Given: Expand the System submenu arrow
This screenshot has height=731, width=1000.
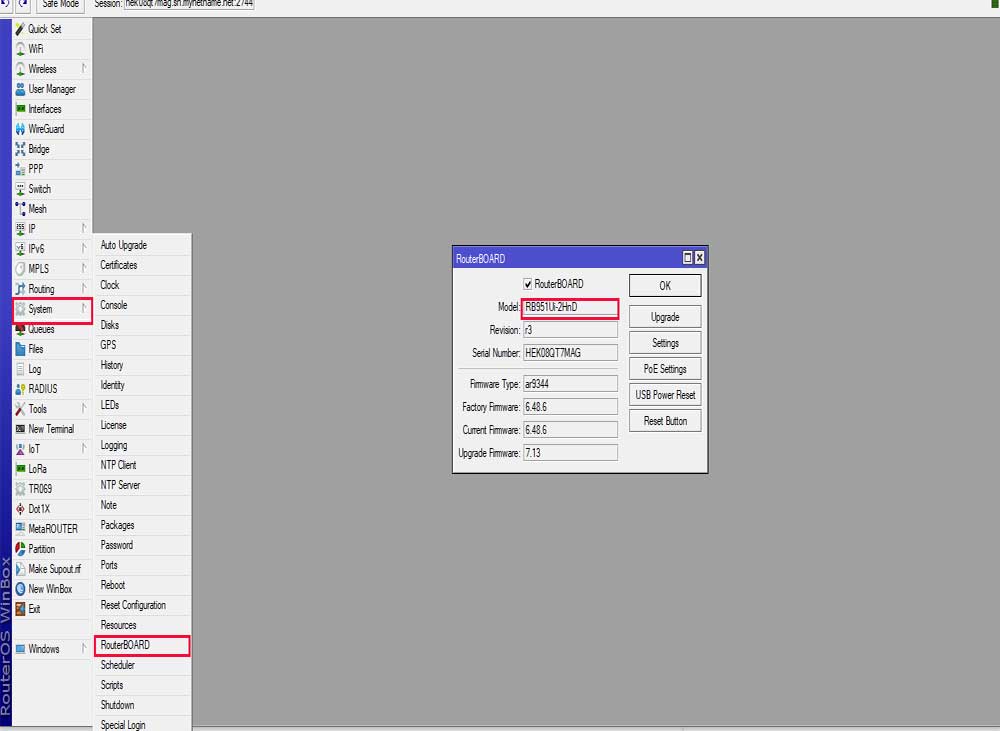Looking at the screenshot, I should click(x=84, y=309).
